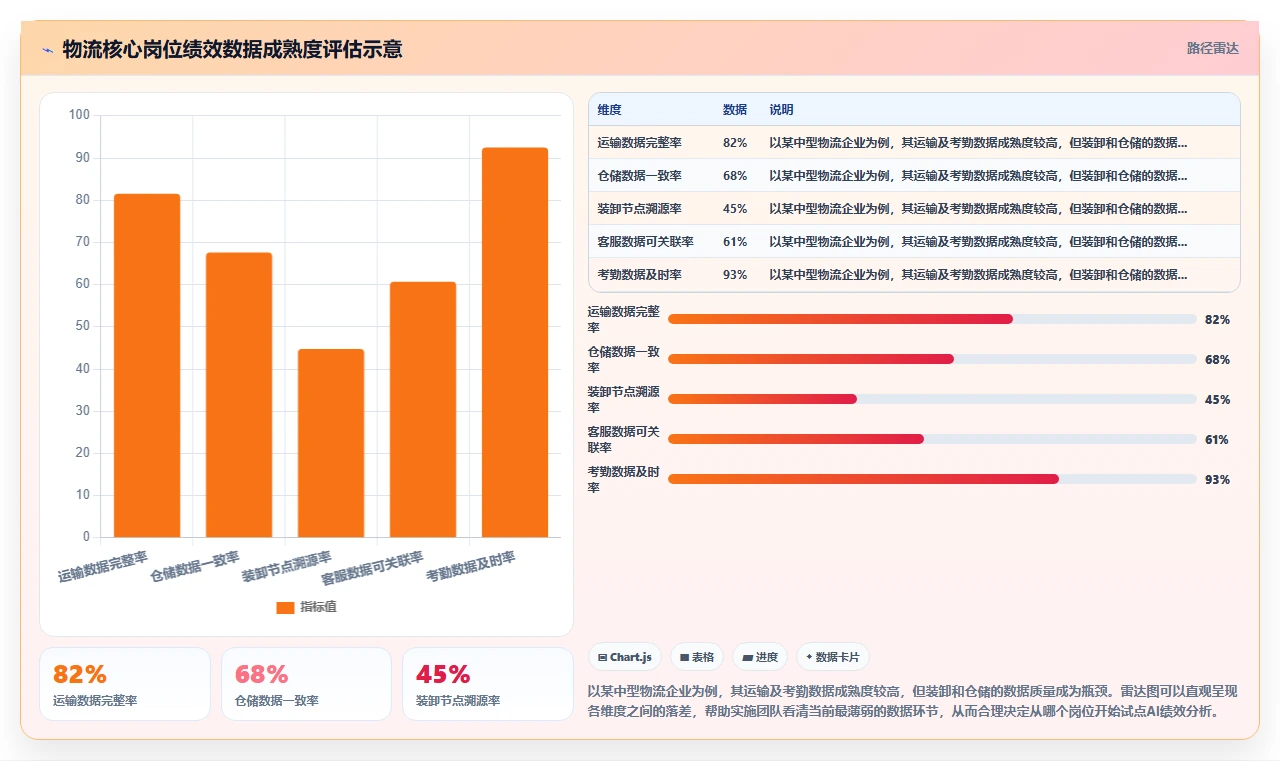Click the 表格 chip

[697, 657]
